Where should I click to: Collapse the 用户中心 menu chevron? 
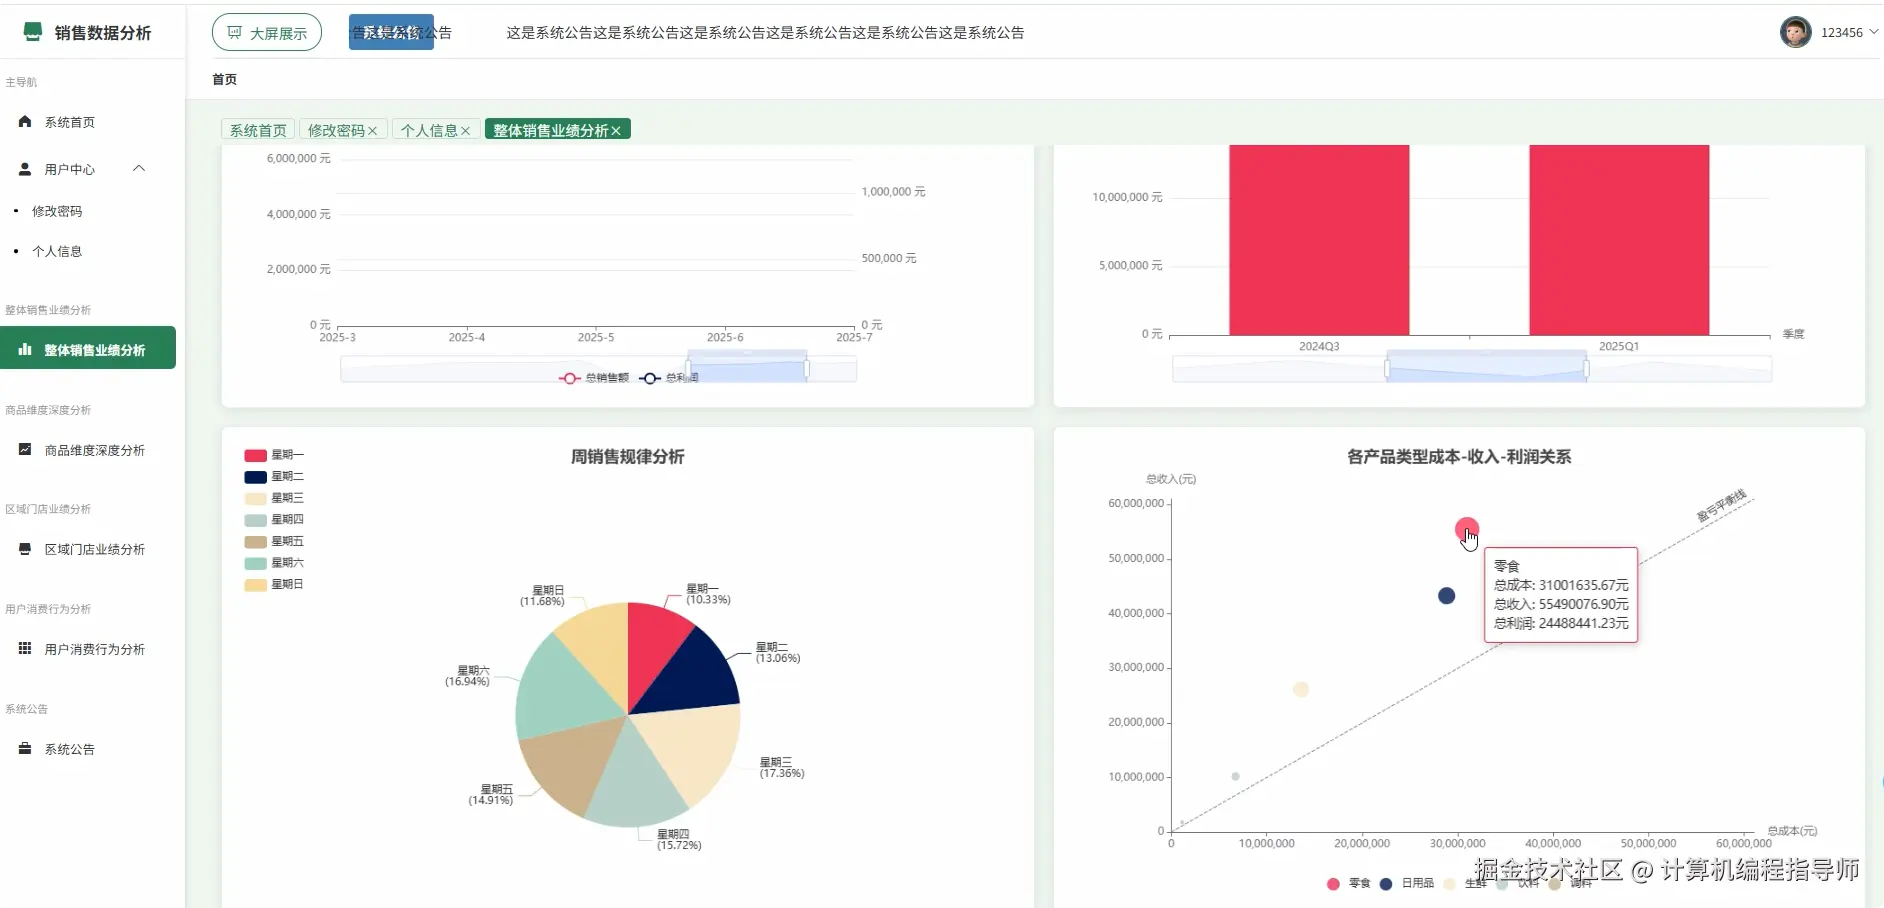pos(140,168)
